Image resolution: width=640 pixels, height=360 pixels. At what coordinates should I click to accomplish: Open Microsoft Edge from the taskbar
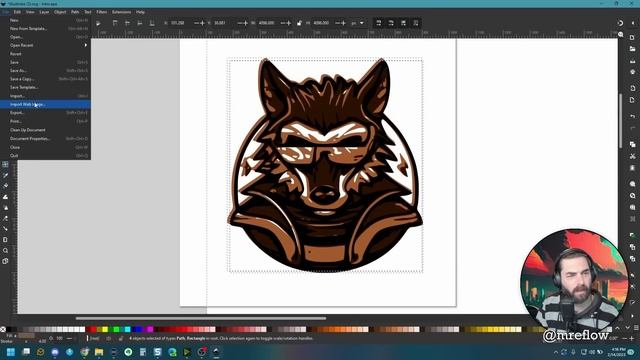point(172,352)
